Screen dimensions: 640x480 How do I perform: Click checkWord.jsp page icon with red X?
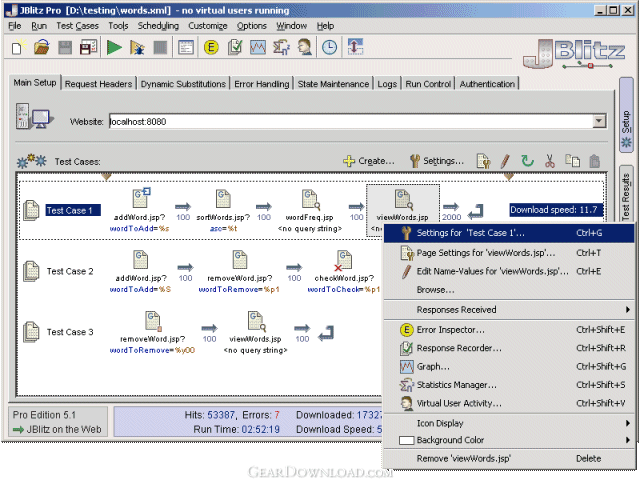(x=343, y=260)
